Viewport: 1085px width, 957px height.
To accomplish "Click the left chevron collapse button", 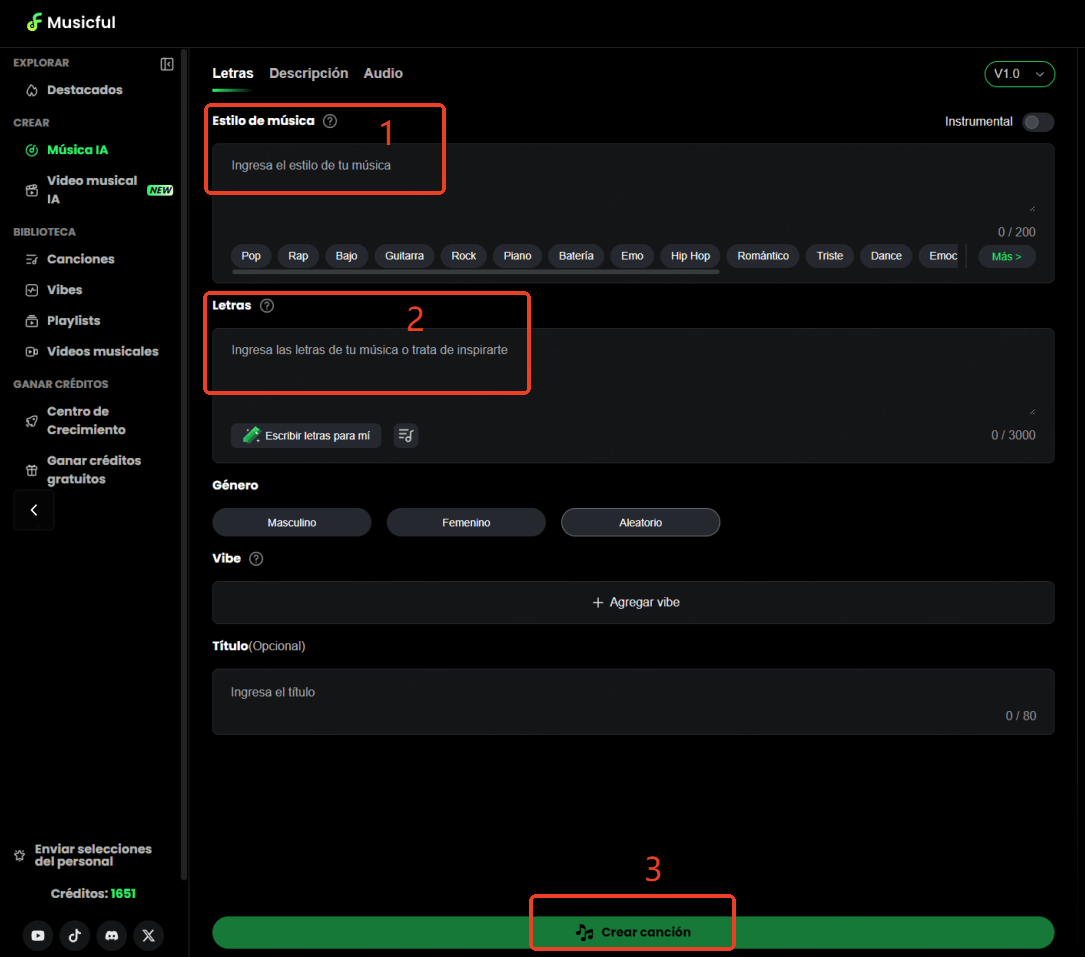I will click(34, 510).
